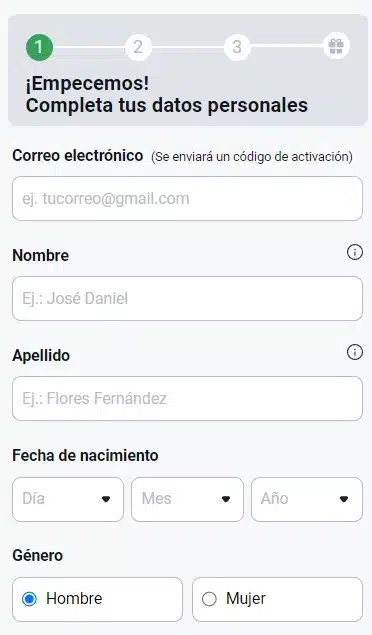This screenshot has width=372, height=635.
Task: Click the info icon next to Apellido
Action: 355,353
